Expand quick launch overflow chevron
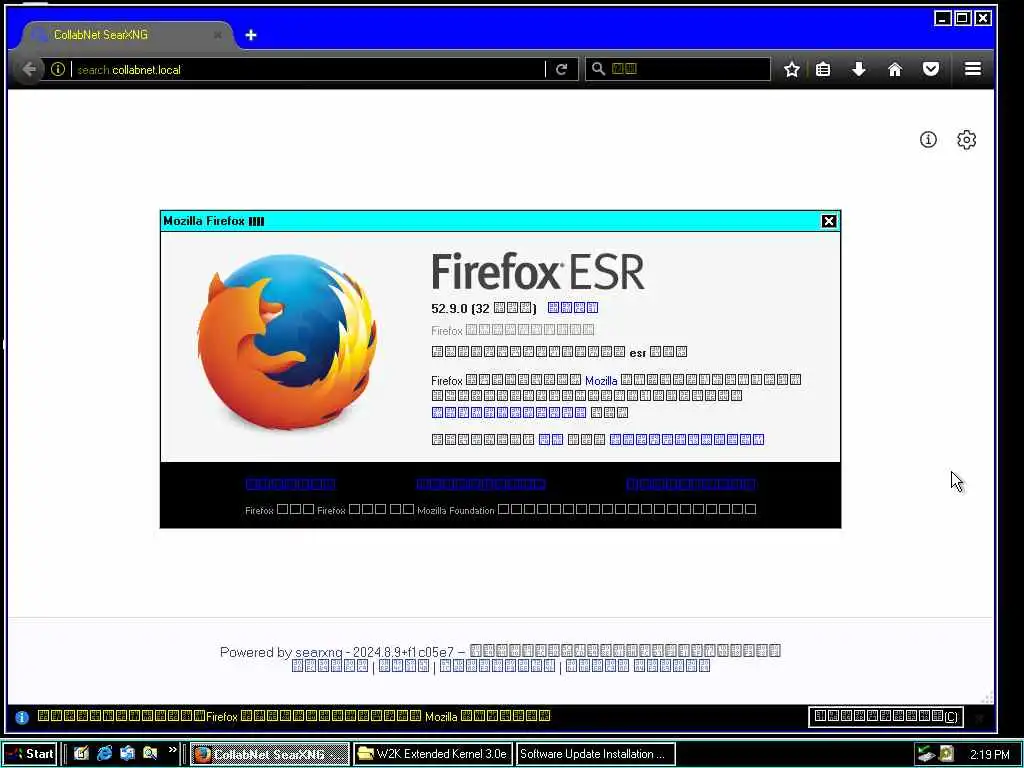 pos(172,750)
